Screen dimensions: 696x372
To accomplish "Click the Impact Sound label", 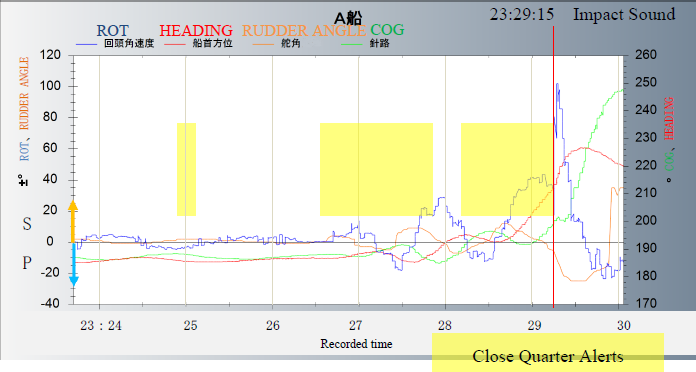I will [x=624, y=15].
